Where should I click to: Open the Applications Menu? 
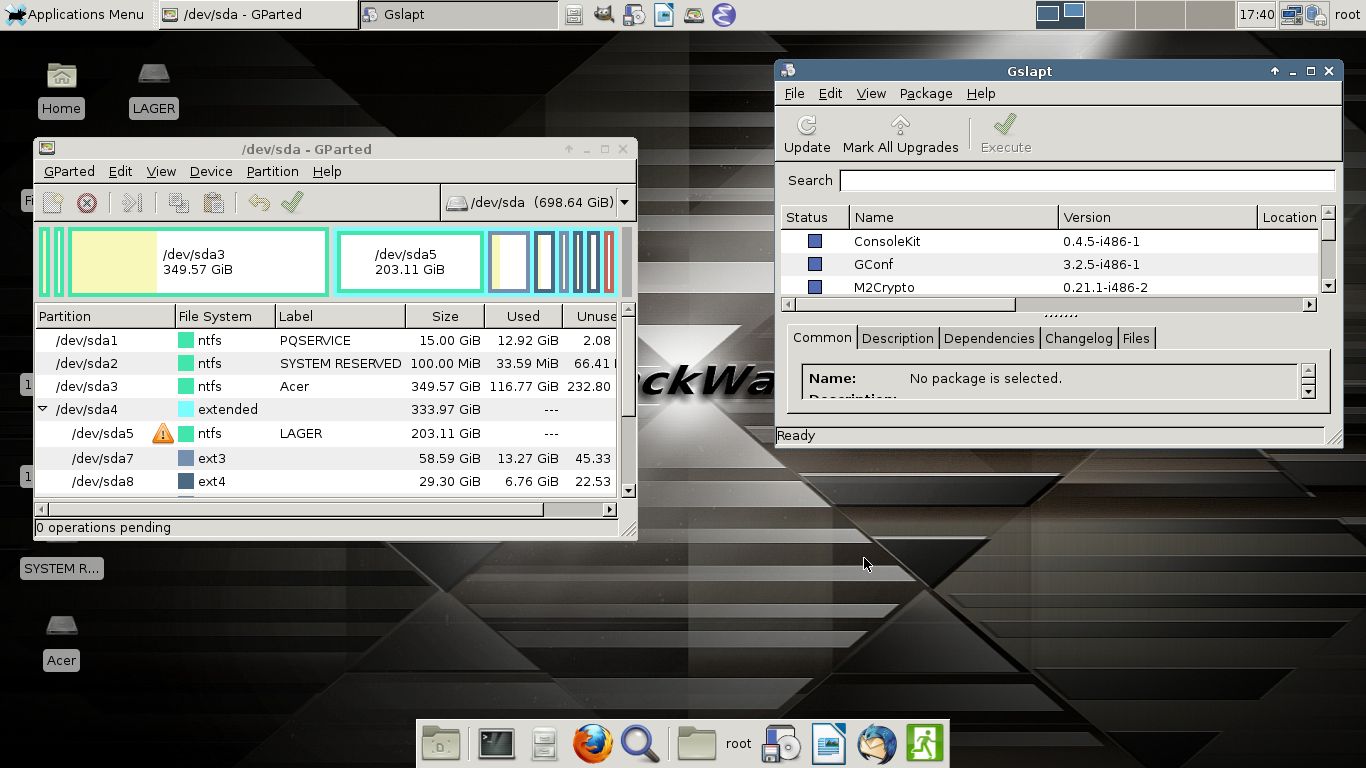tap(74, 15)
